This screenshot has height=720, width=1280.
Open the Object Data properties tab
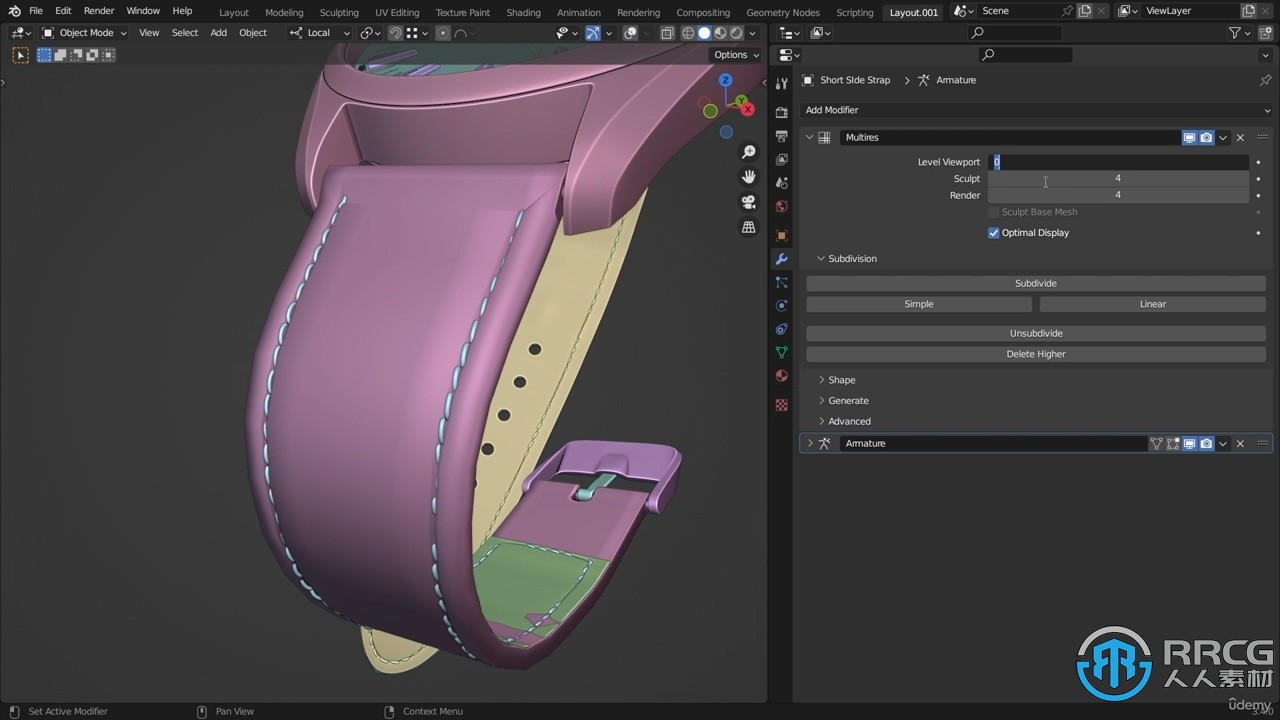[782, 352]
